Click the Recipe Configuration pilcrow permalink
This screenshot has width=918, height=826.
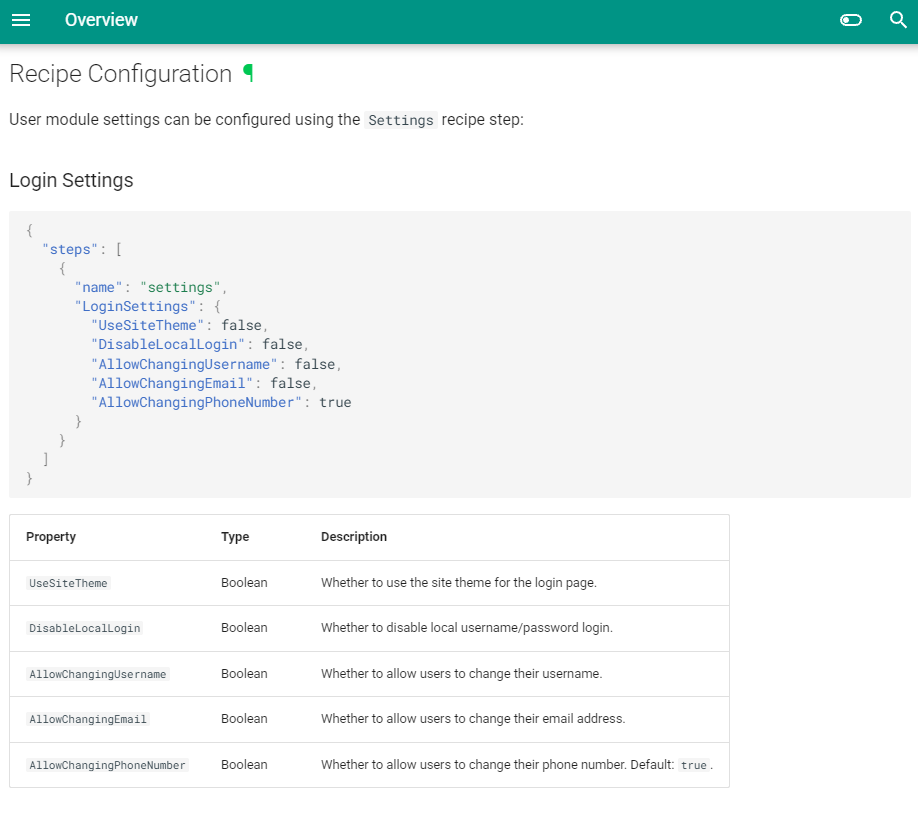(248, 74)
